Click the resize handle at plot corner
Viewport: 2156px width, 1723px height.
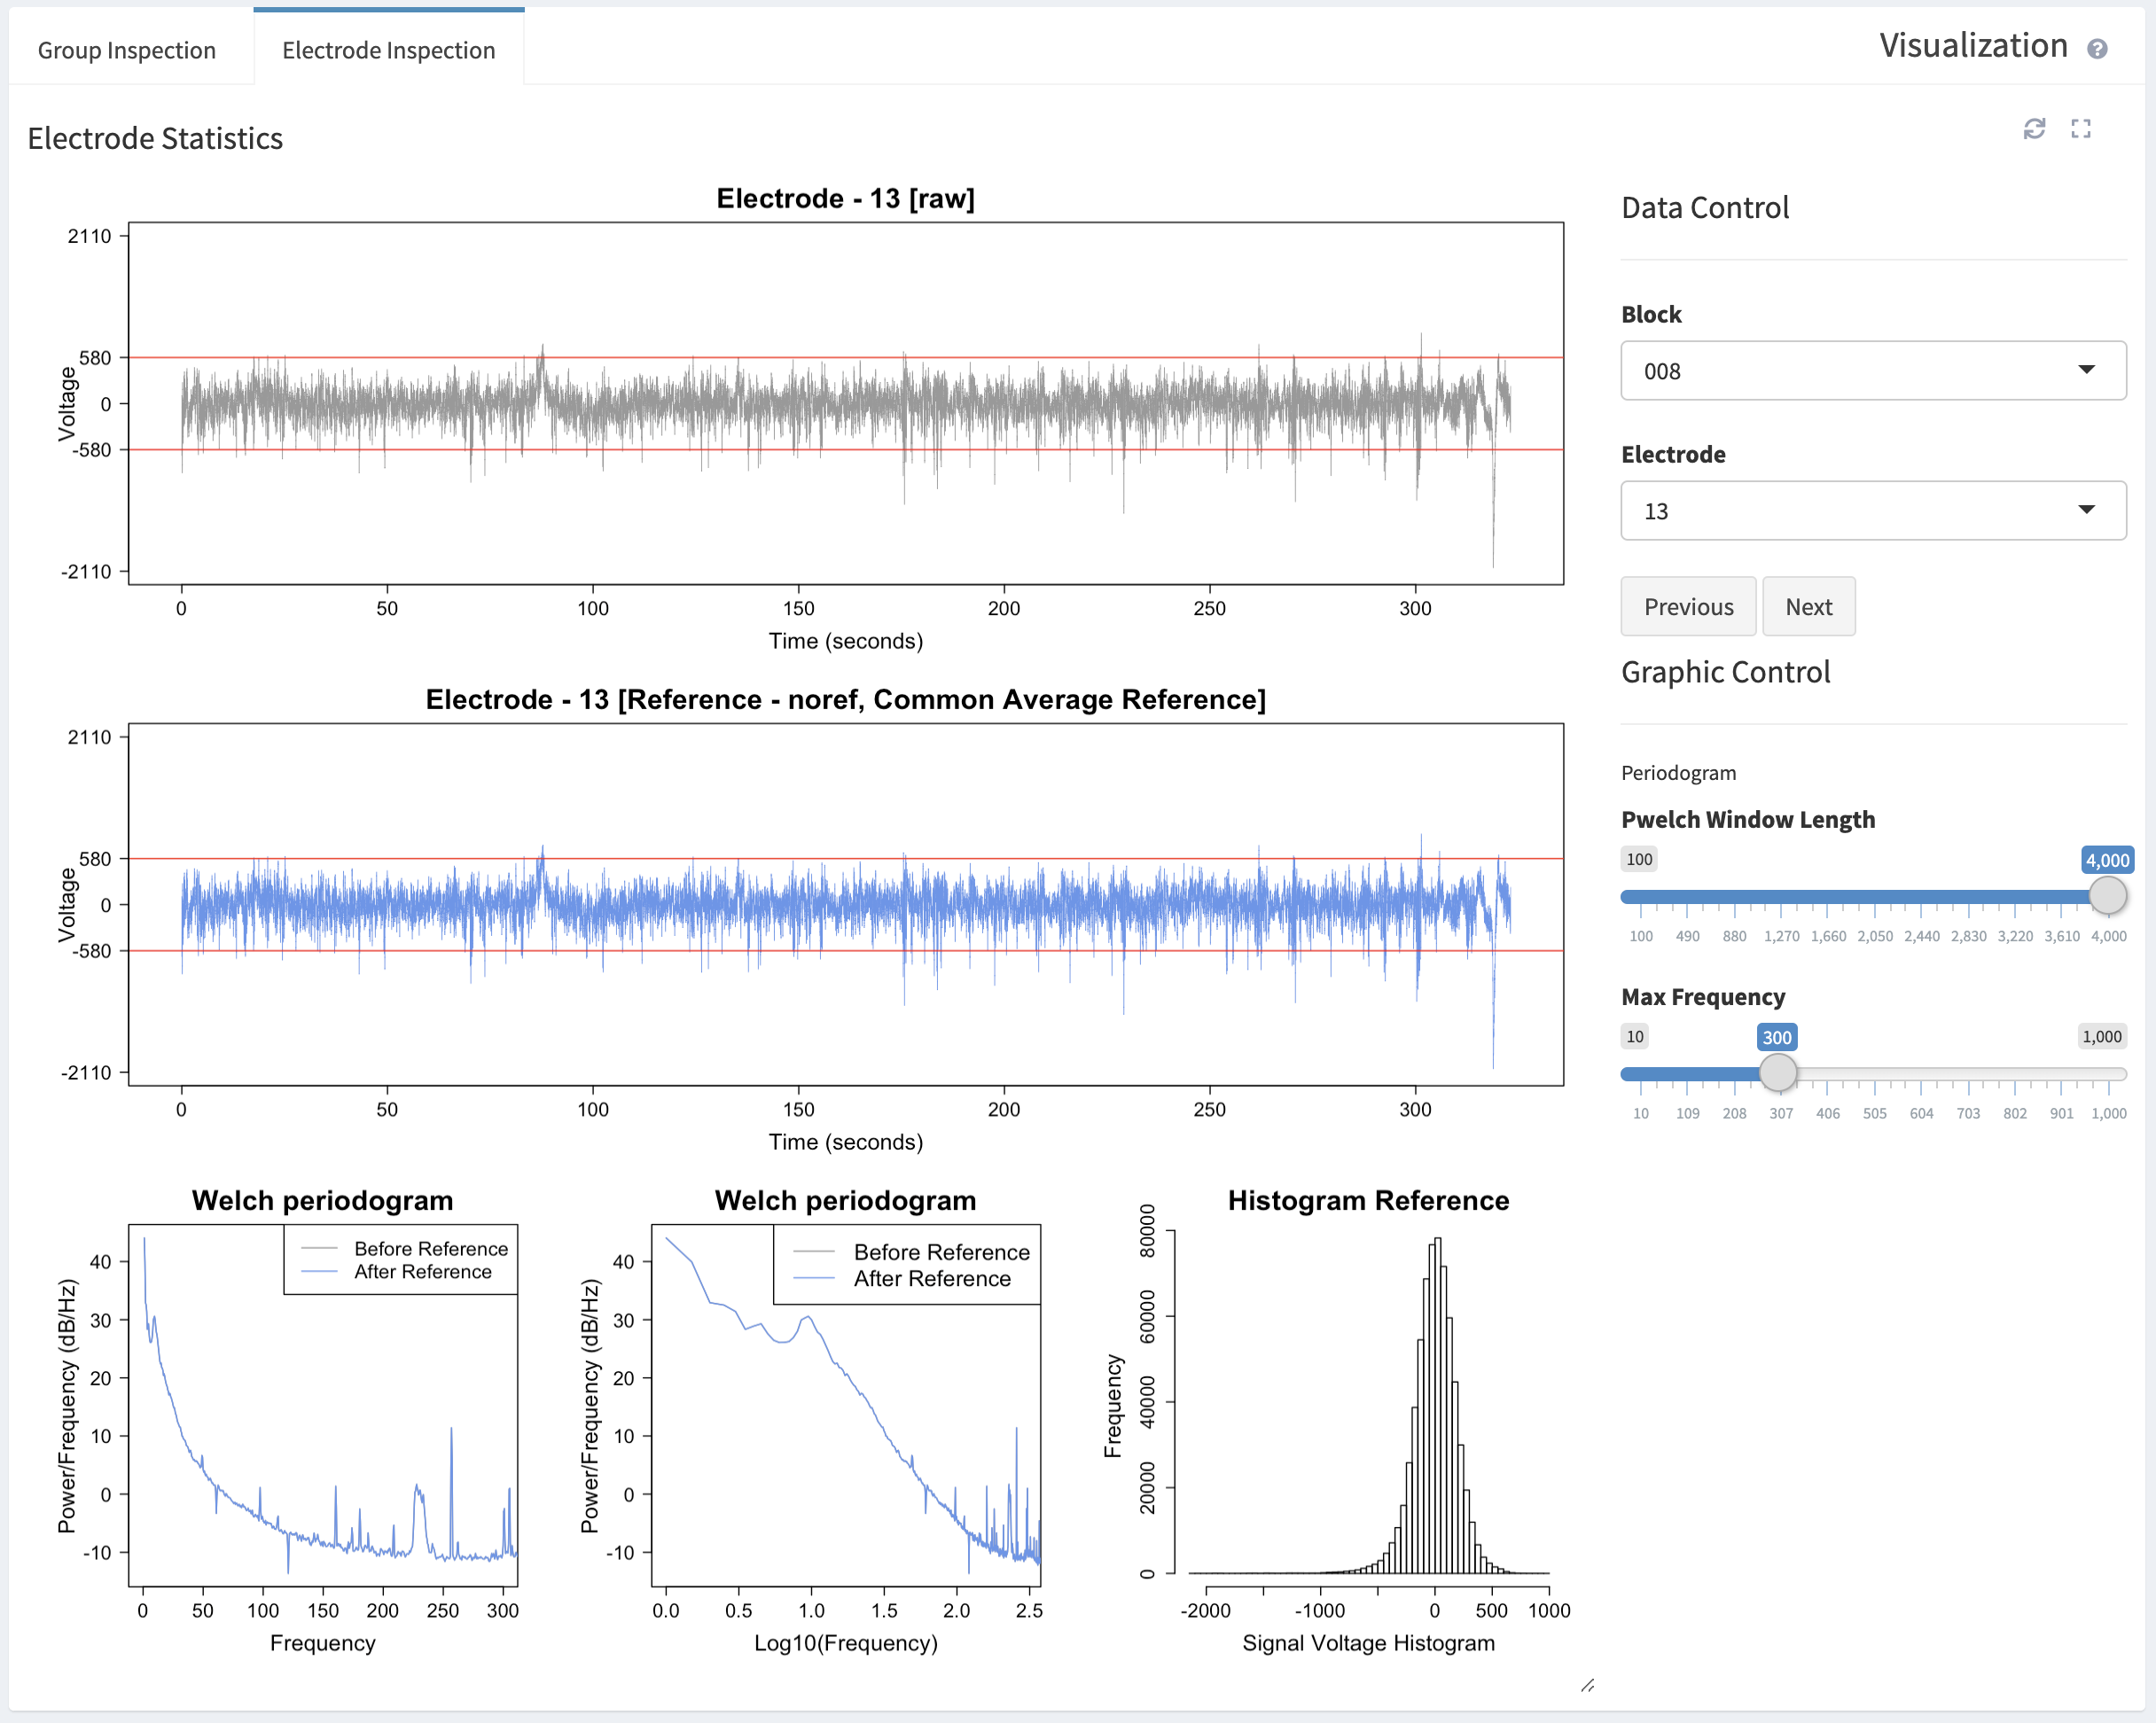pyautogui.click(x=1587, y=1686)
